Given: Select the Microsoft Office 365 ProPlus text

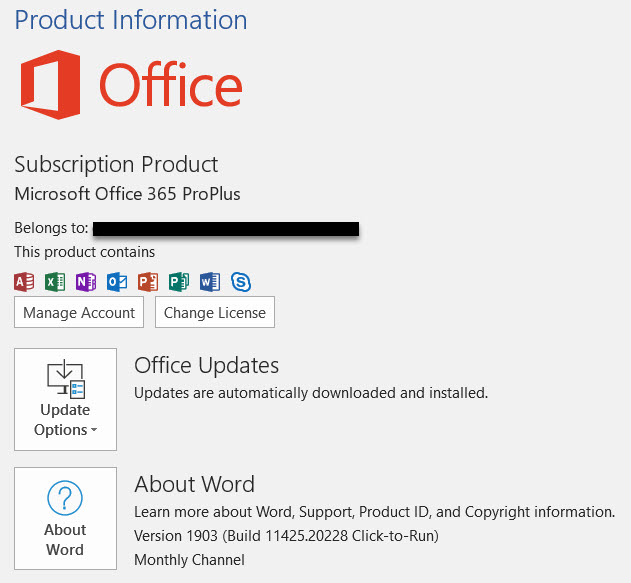Looking at the screenshot, I should pos(127,194).
